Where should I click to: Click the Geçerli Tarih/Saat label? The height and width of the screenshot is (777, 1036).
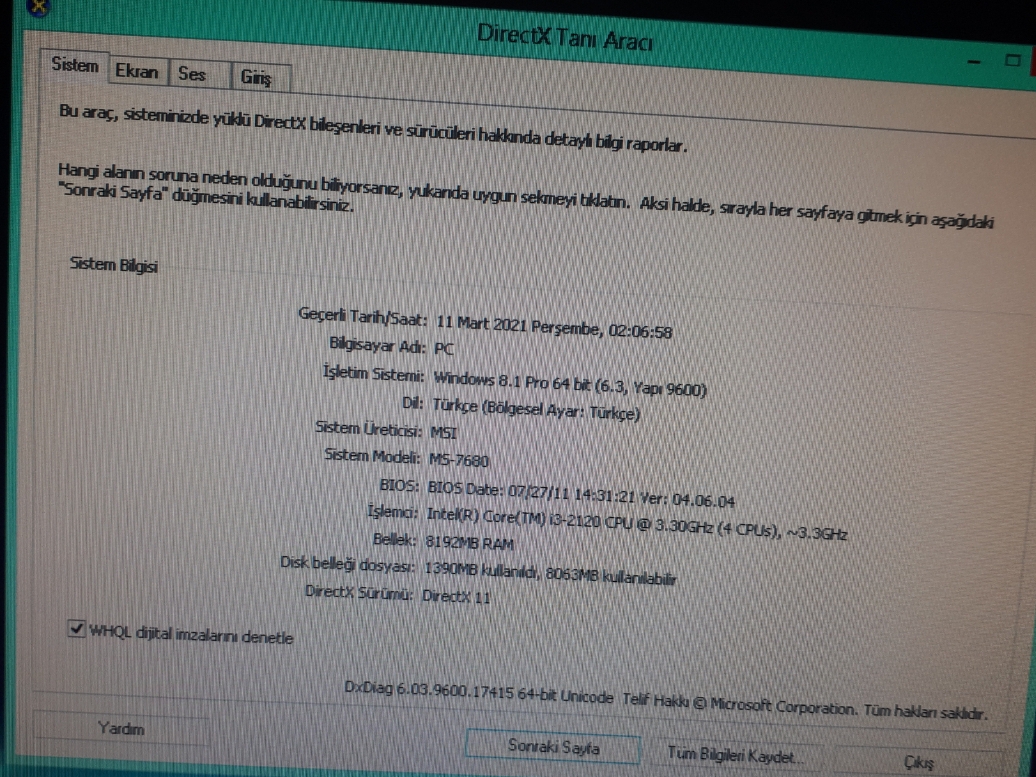coord(363,315)
